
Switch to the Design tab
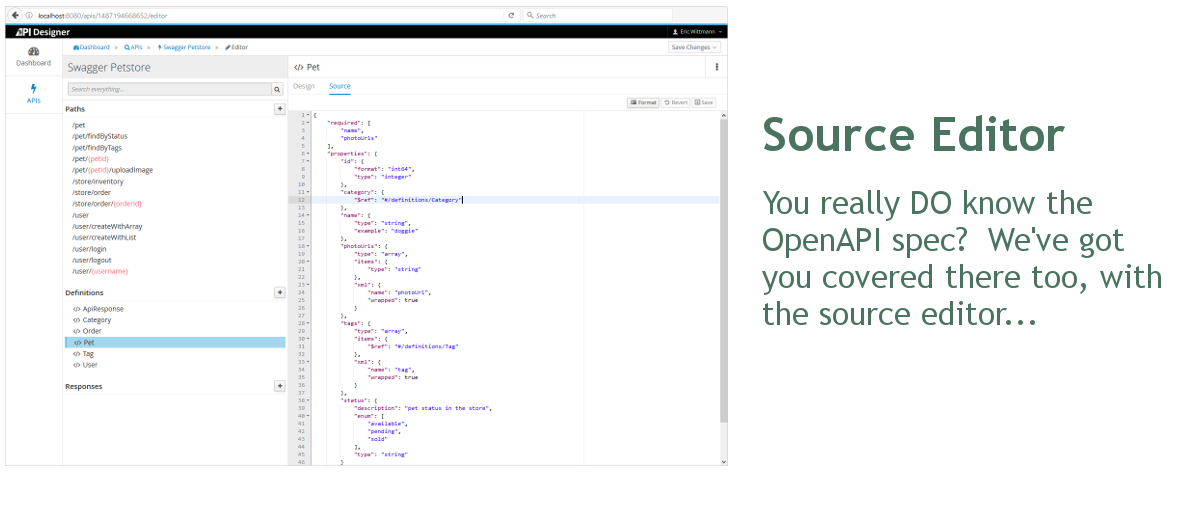(x=303, y=86)
